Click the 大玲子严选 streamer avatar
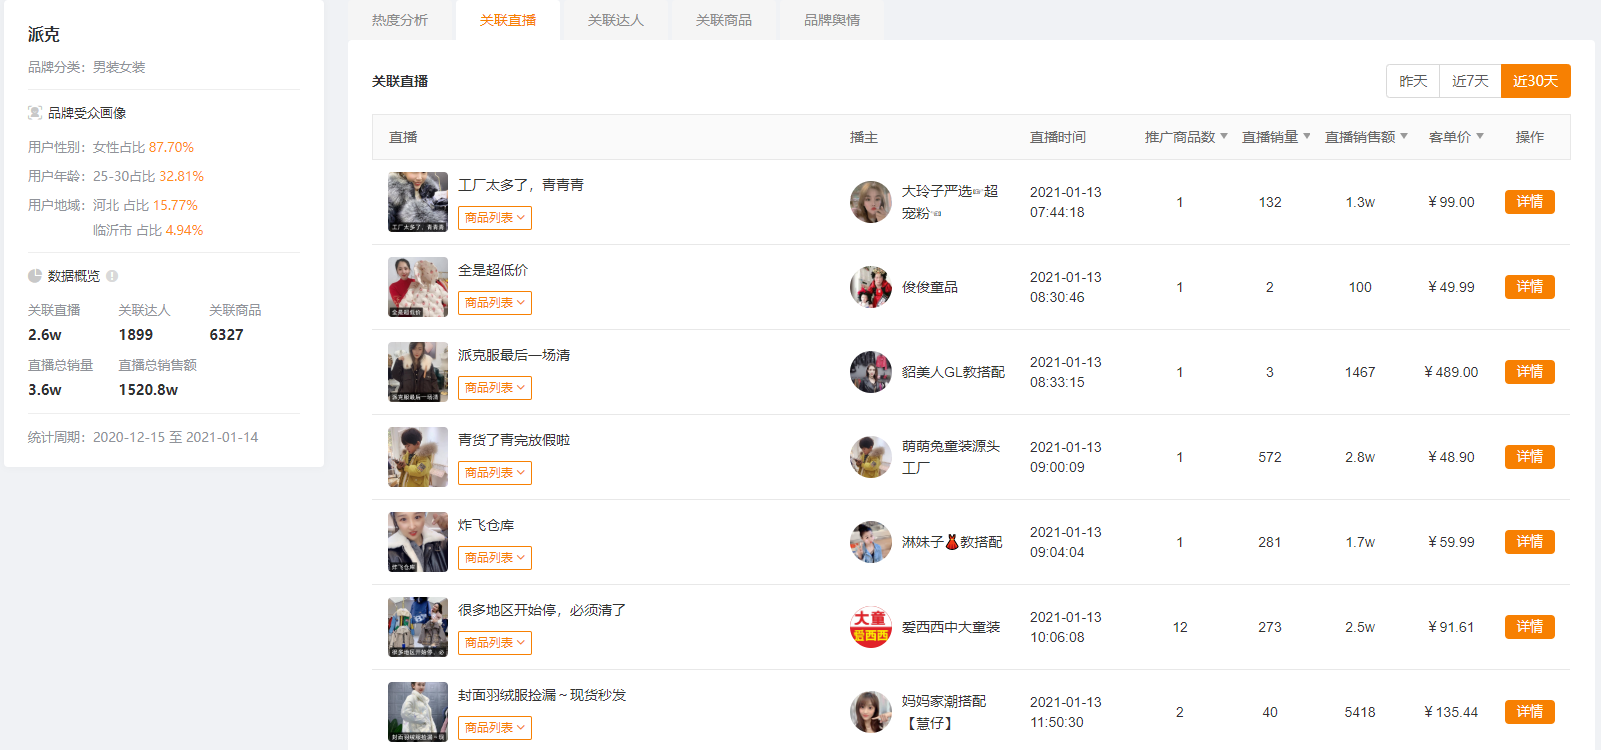This screenshot has width=1601, height=750. 870,202
